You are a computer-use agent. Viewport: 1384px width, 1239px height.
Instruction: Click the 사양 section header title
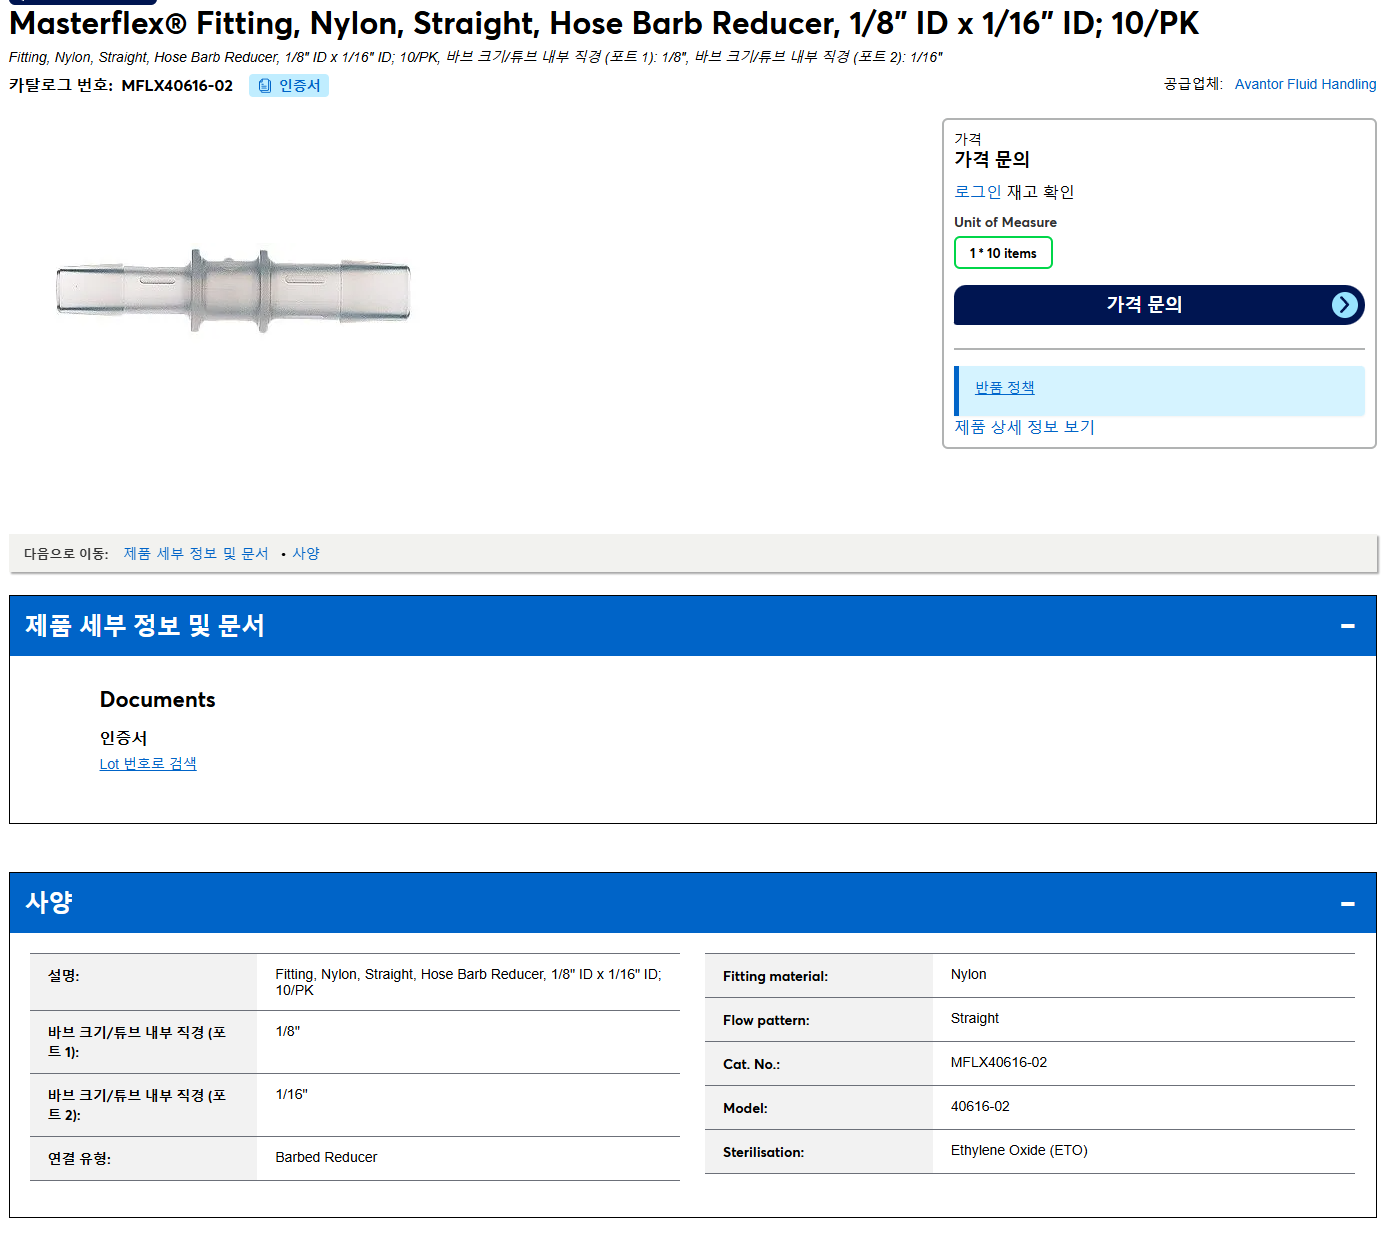point(49,902)
